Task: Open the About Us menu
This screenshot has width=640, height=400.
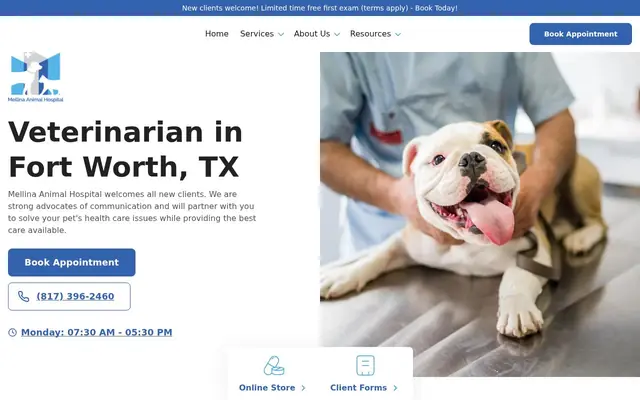Action: [312, 34]
